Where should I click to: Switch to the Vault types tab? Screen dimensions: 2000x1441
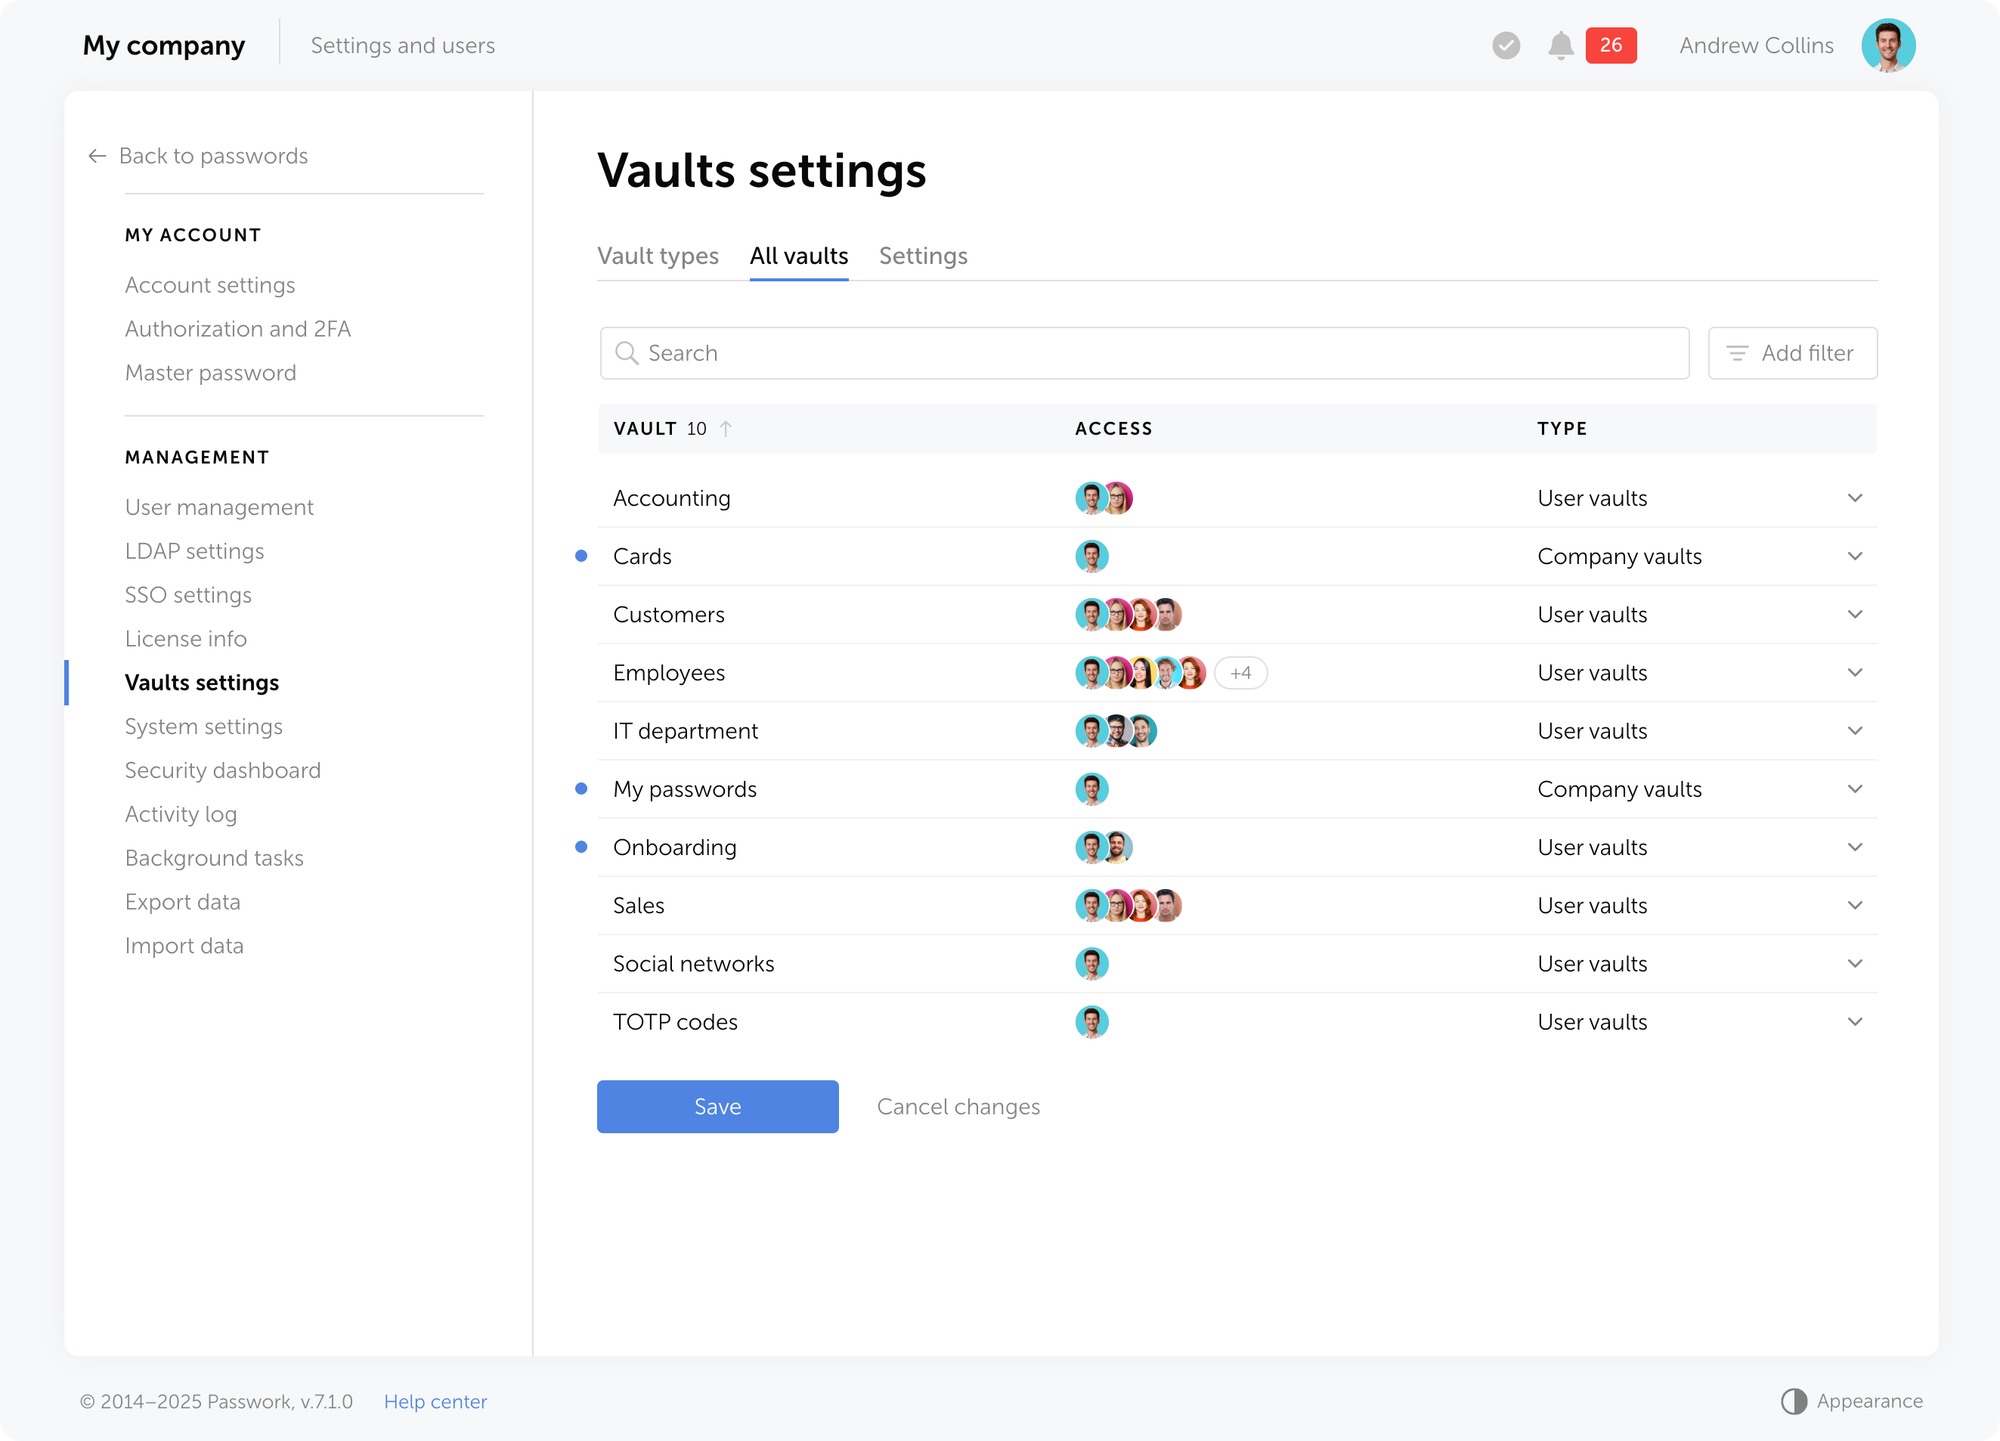658,256
